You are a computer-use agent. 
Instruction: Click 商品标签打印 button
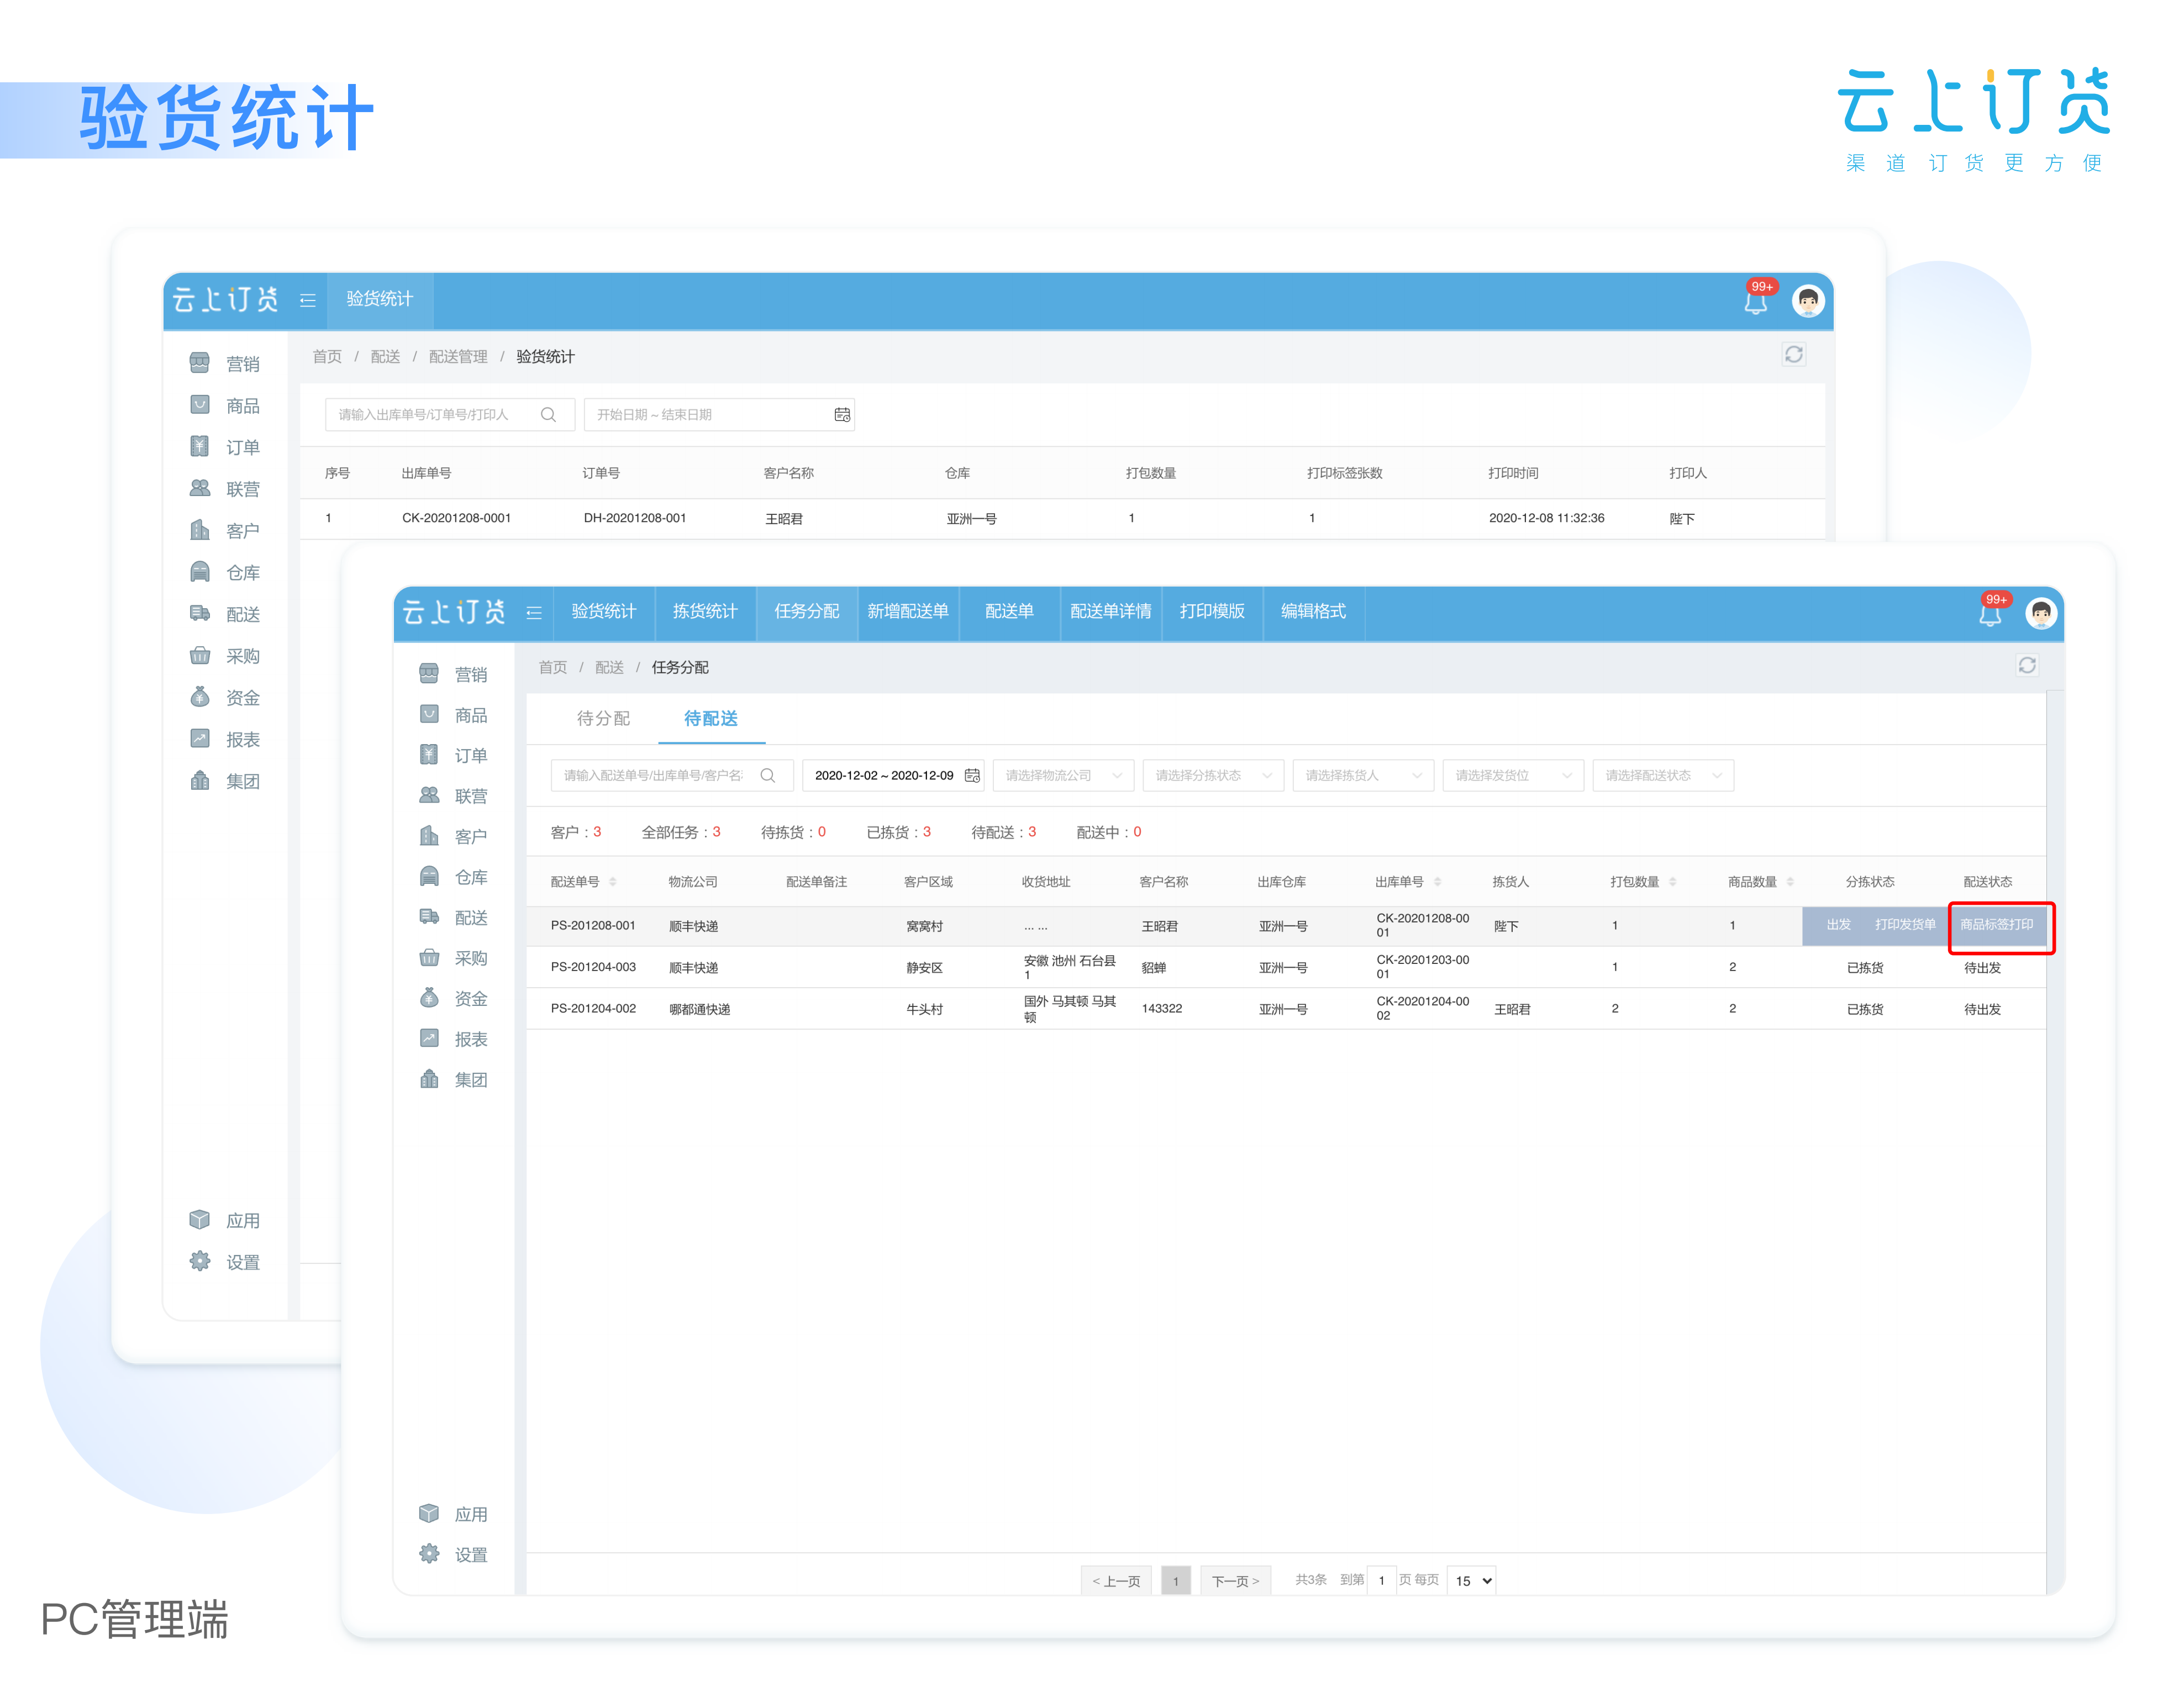point(1997,925)
